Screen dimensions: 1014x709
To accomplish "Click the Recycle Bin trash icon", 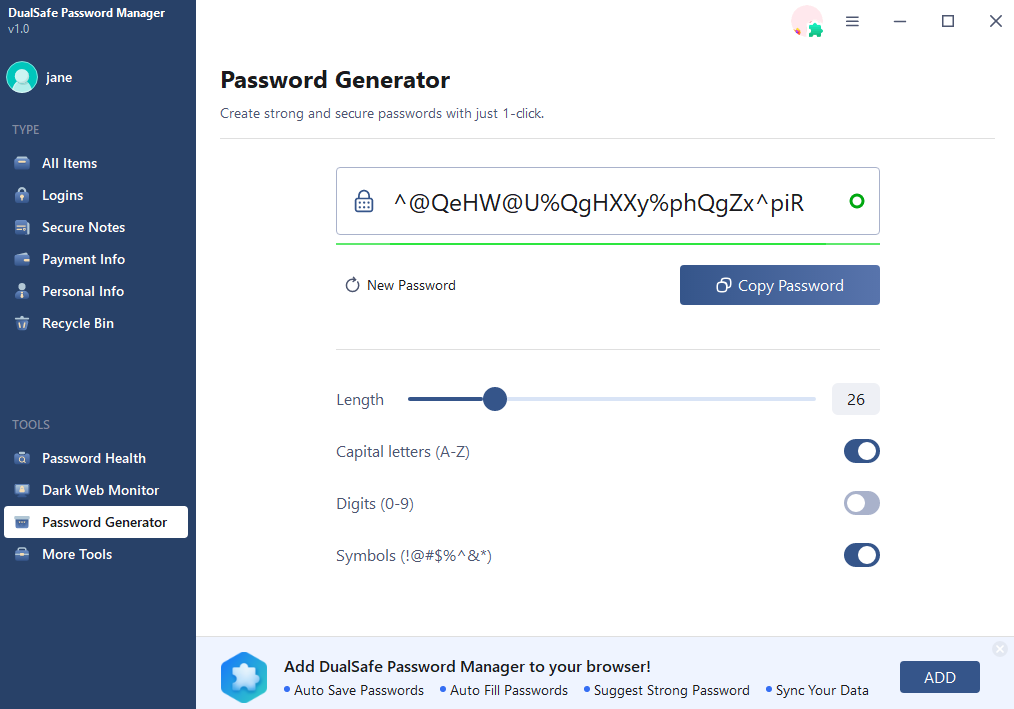I will click(x=22, y=323).
